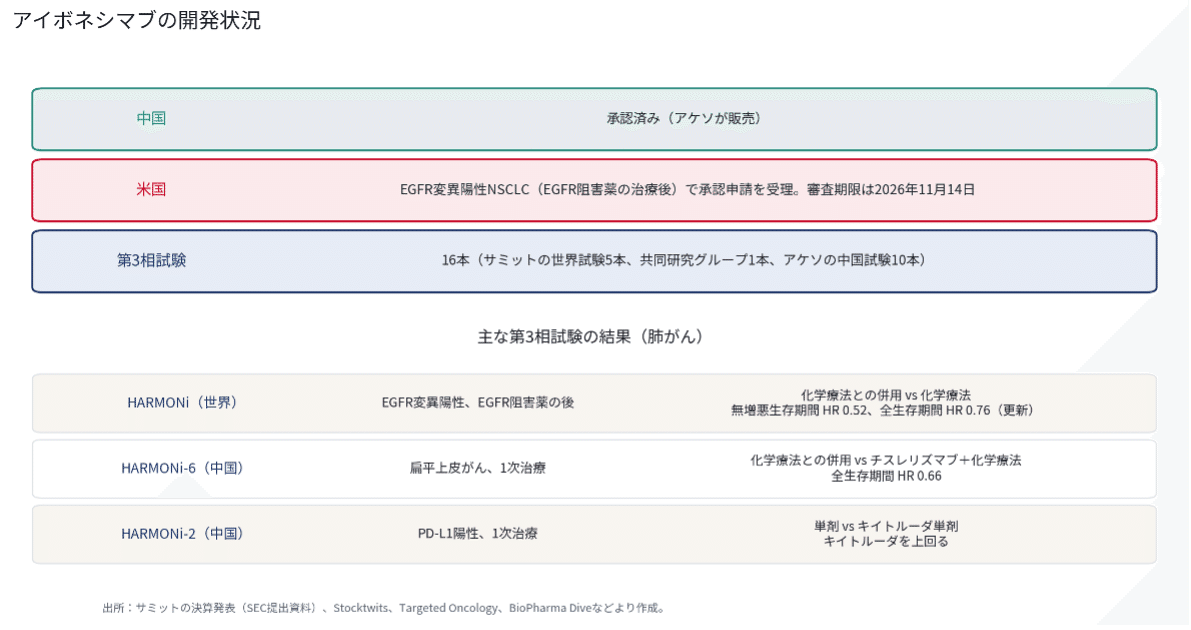
Task: Select the HARMONi-6（中国） trial name
Action: pyautogui.click(x=182, y=468)
